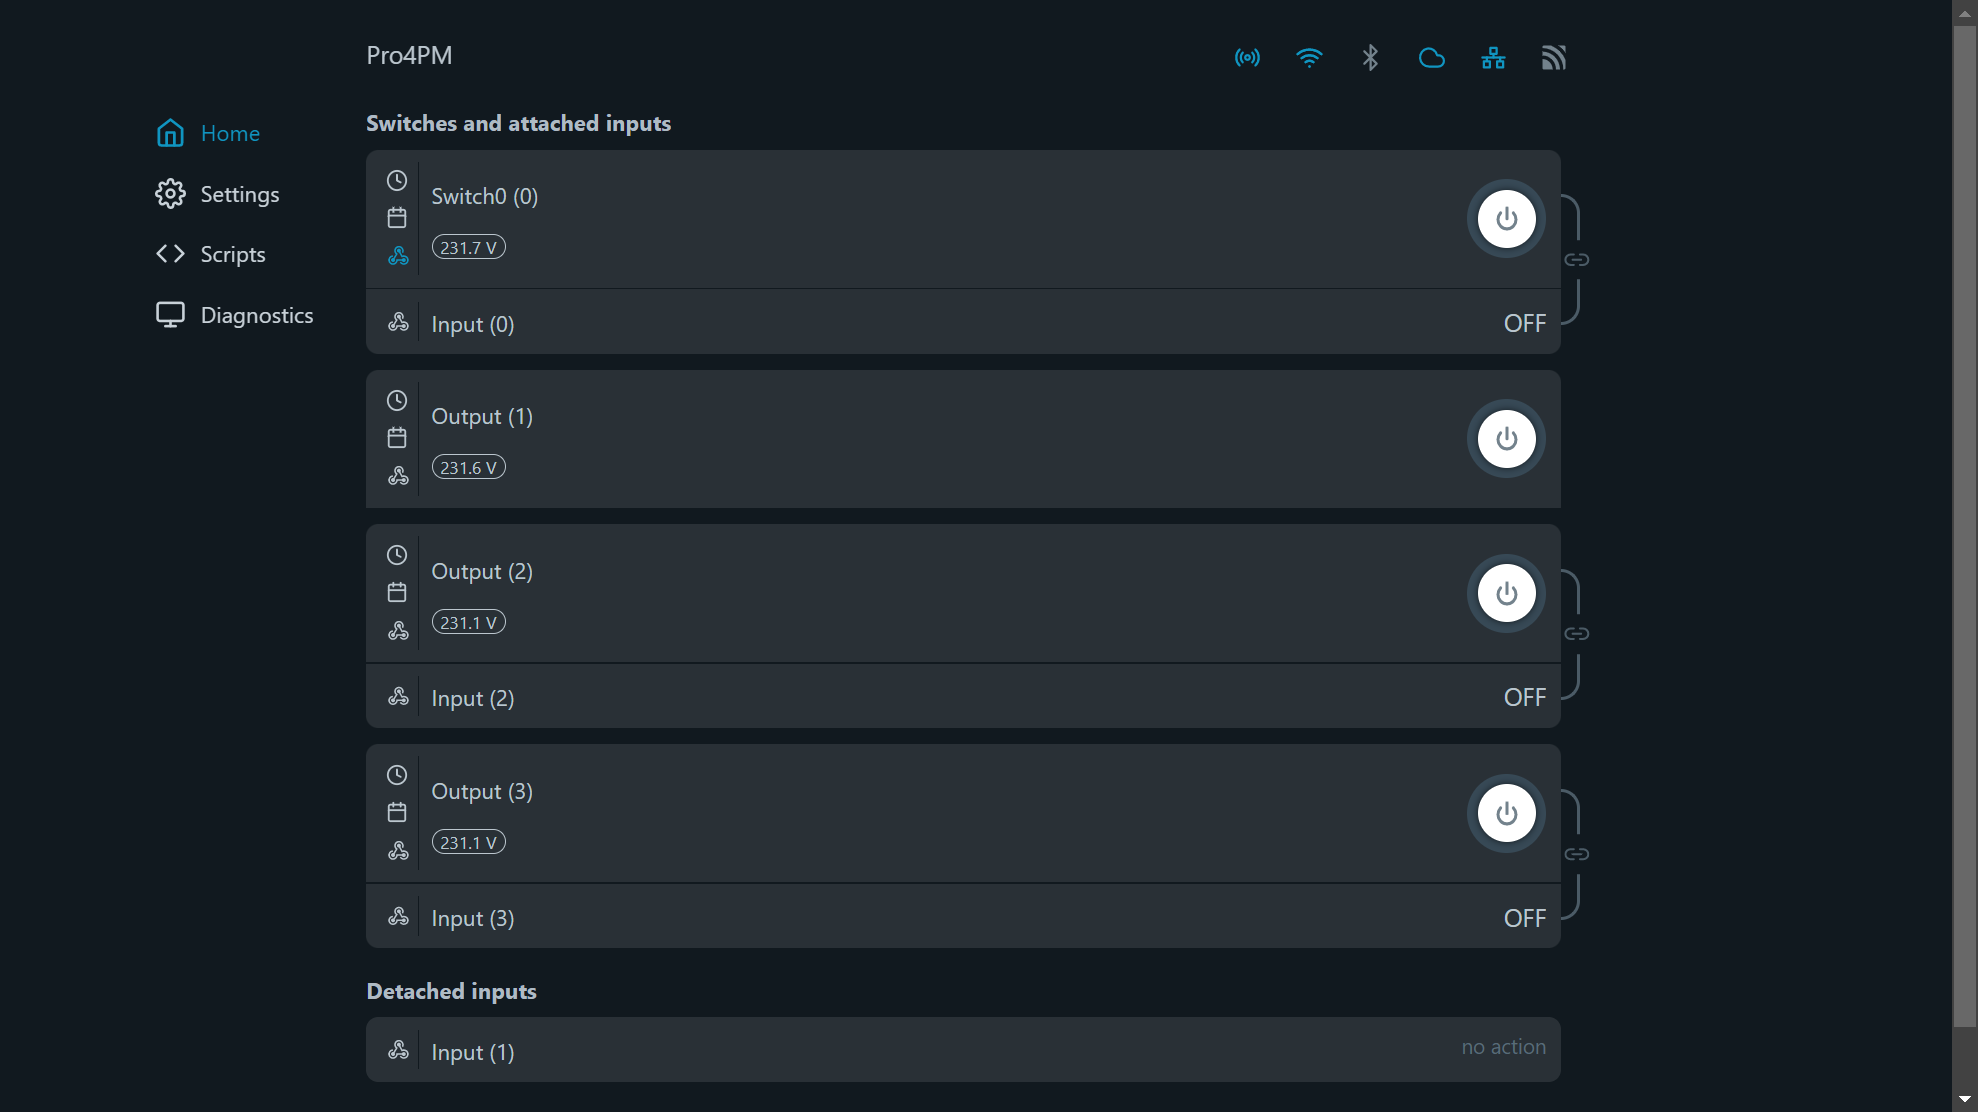Click the 231.7 V voltage badge on Switch0
Image resolution: width=1978 pixels, height=1112 pixels.
pyautogui.click(x=467, y=247)
